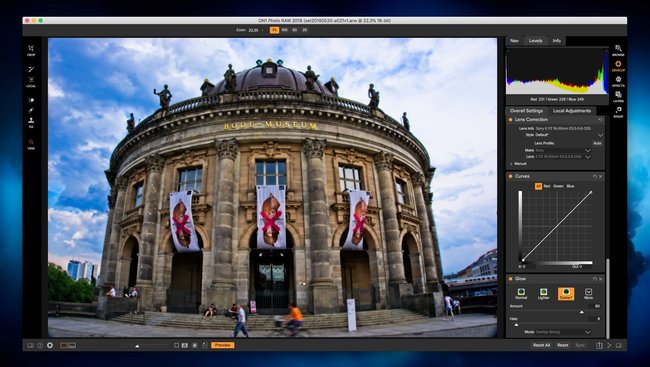The width and height of the screenshot is (650, 367).
Task: Reset the Curves panel settings
Action: click(595, 176)
